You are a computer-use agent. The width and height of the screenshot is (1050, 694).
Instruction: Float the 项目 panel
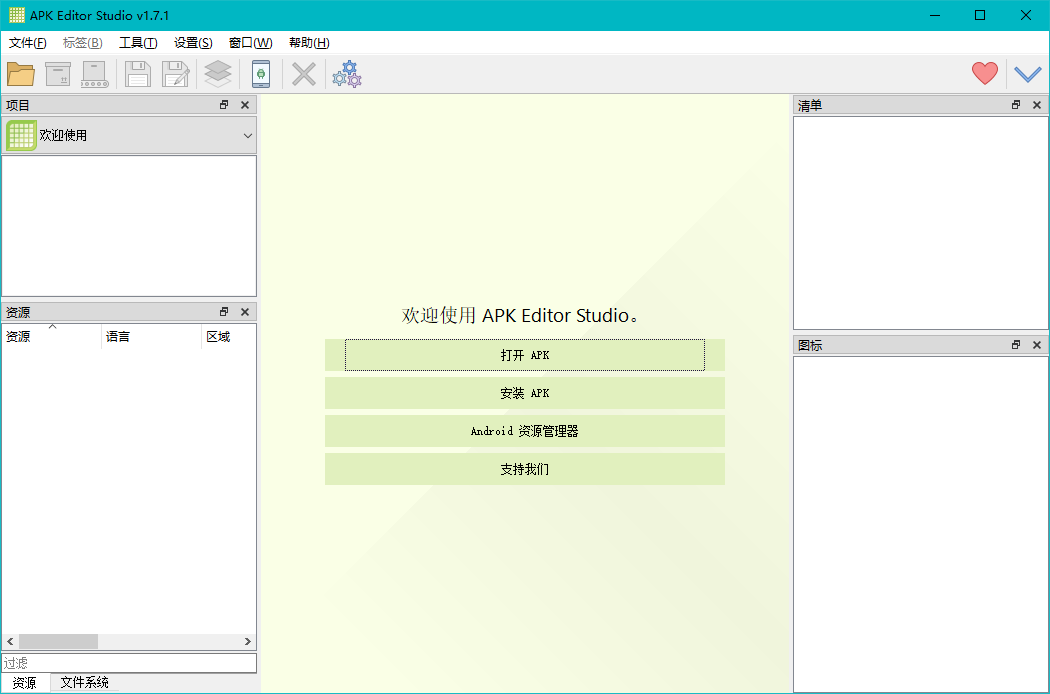[224, 105]
